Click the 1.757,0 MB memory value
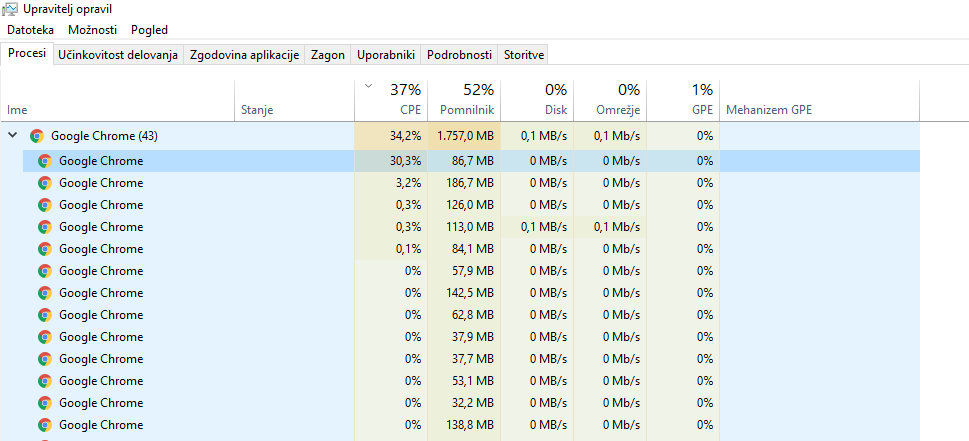 pos(464,136)
